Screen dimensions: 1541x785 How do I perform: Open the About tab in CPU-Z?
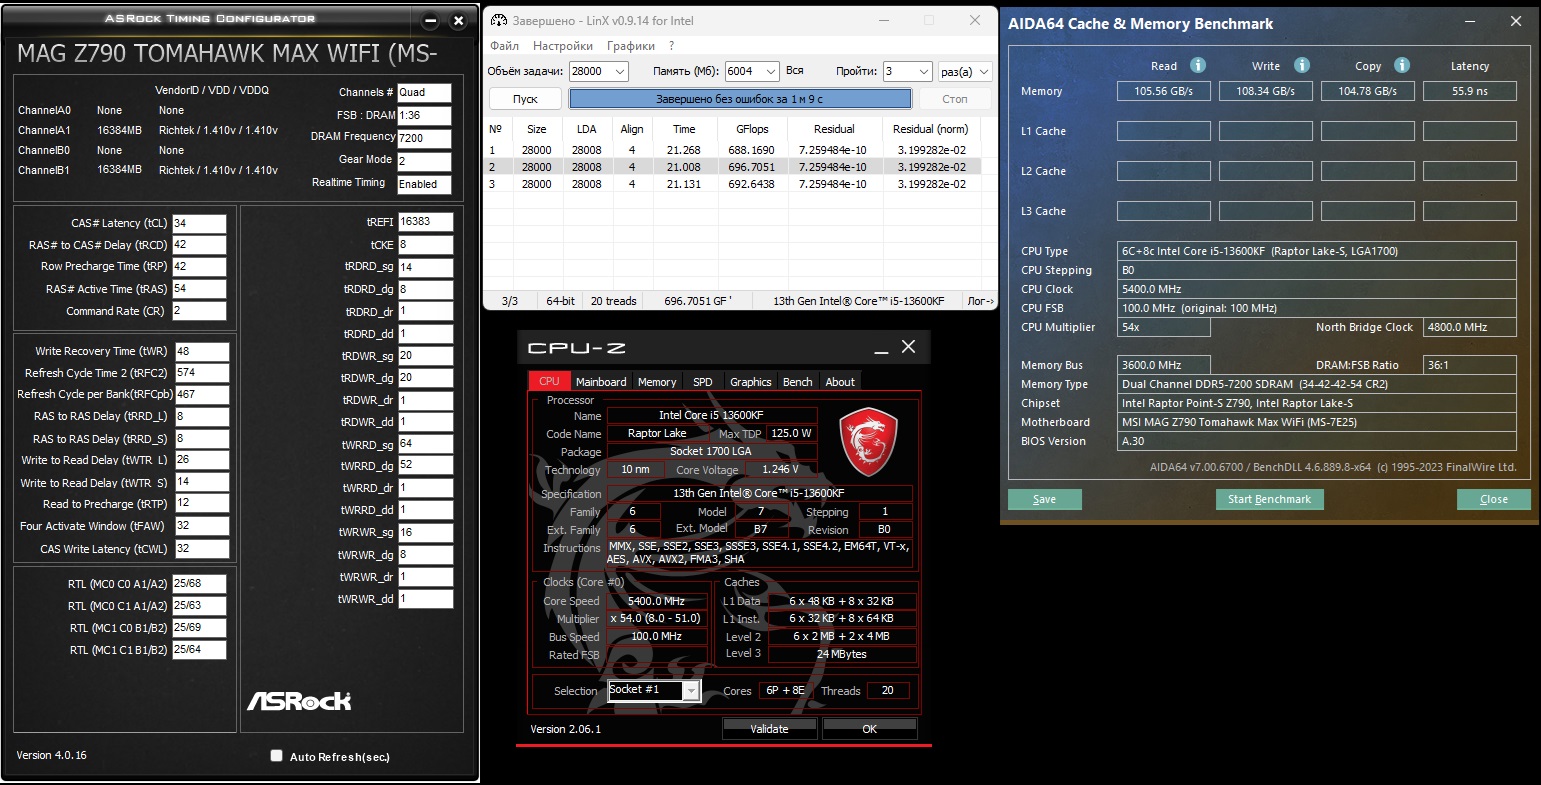[840, 381]
